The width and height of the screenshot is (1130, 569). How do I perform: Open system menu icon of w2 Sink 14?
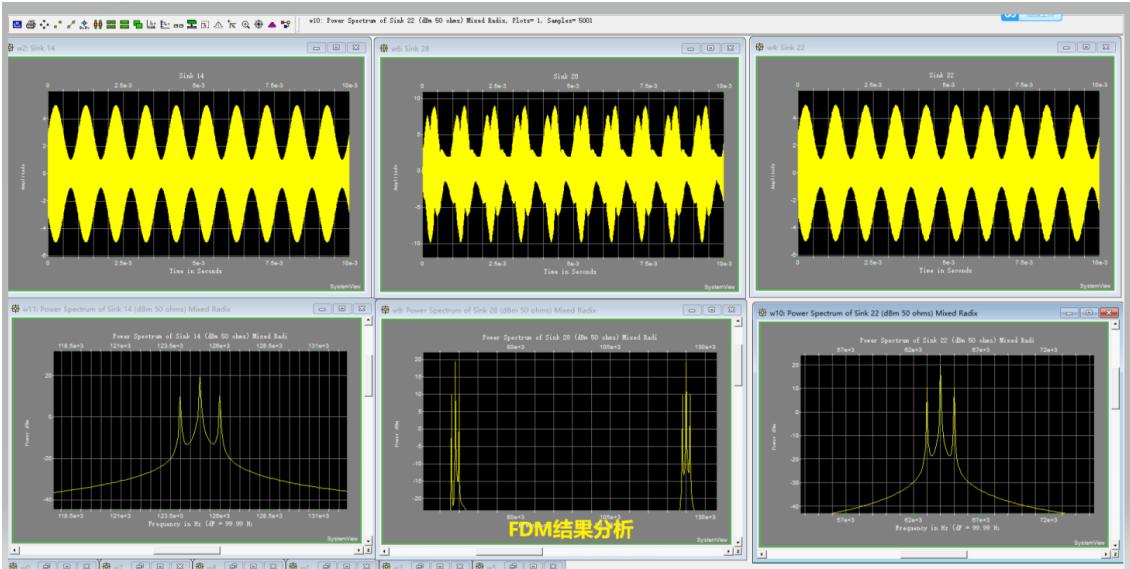tap(14, 47)
